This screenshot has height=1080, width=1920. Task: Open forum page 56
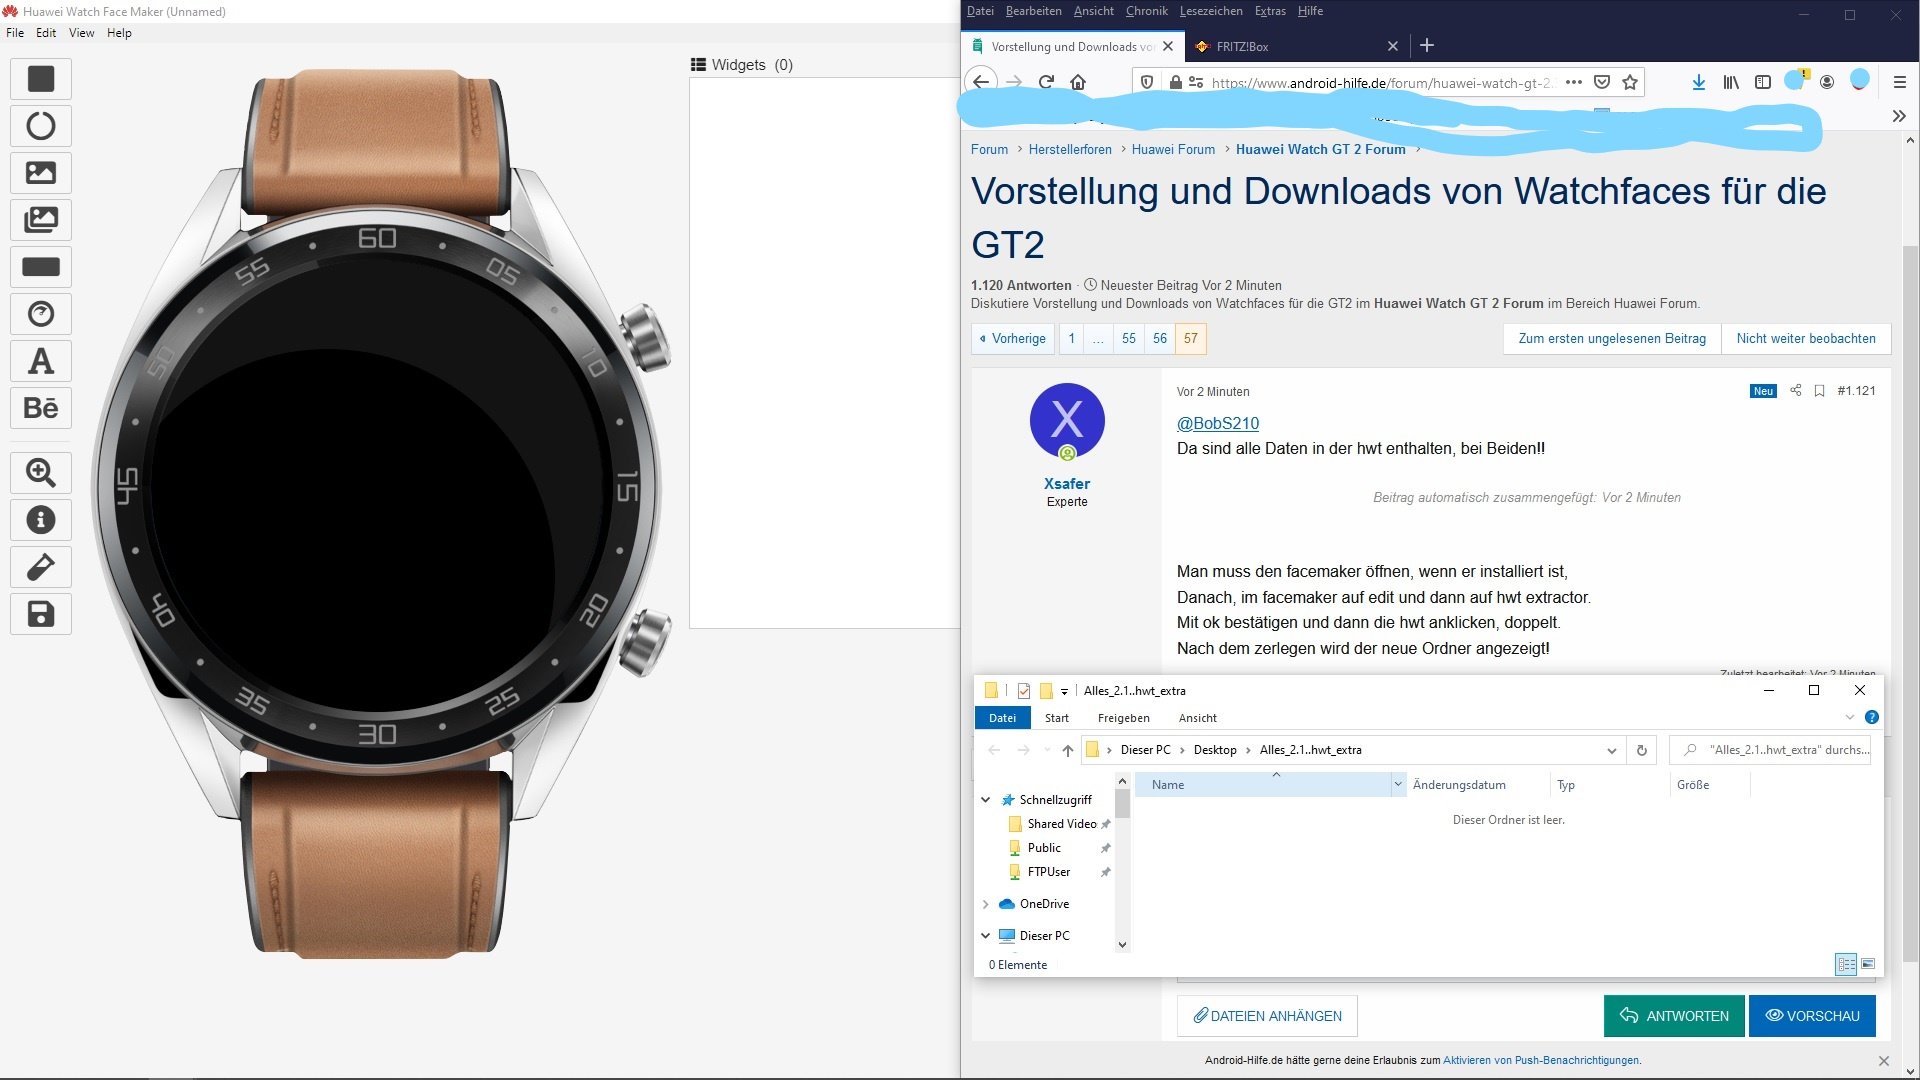[1159, 339]
